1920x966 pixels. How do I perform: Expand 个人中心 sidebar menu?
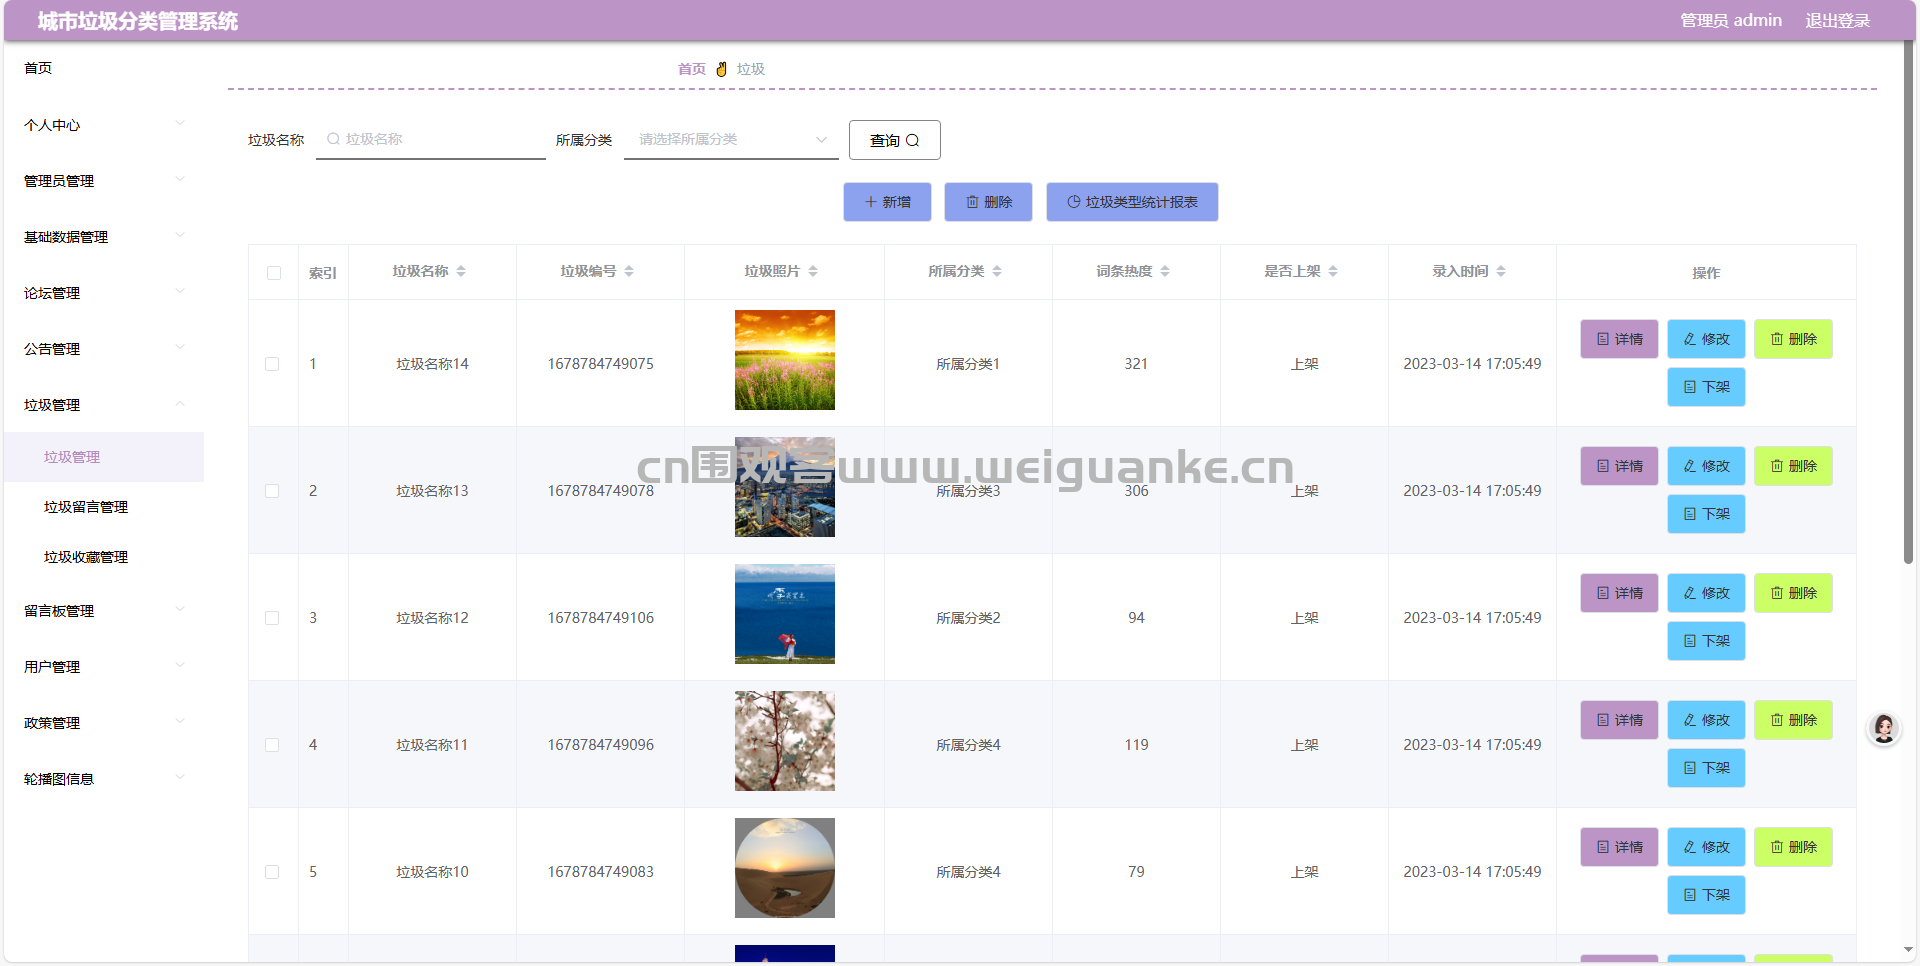pos(104,125)
